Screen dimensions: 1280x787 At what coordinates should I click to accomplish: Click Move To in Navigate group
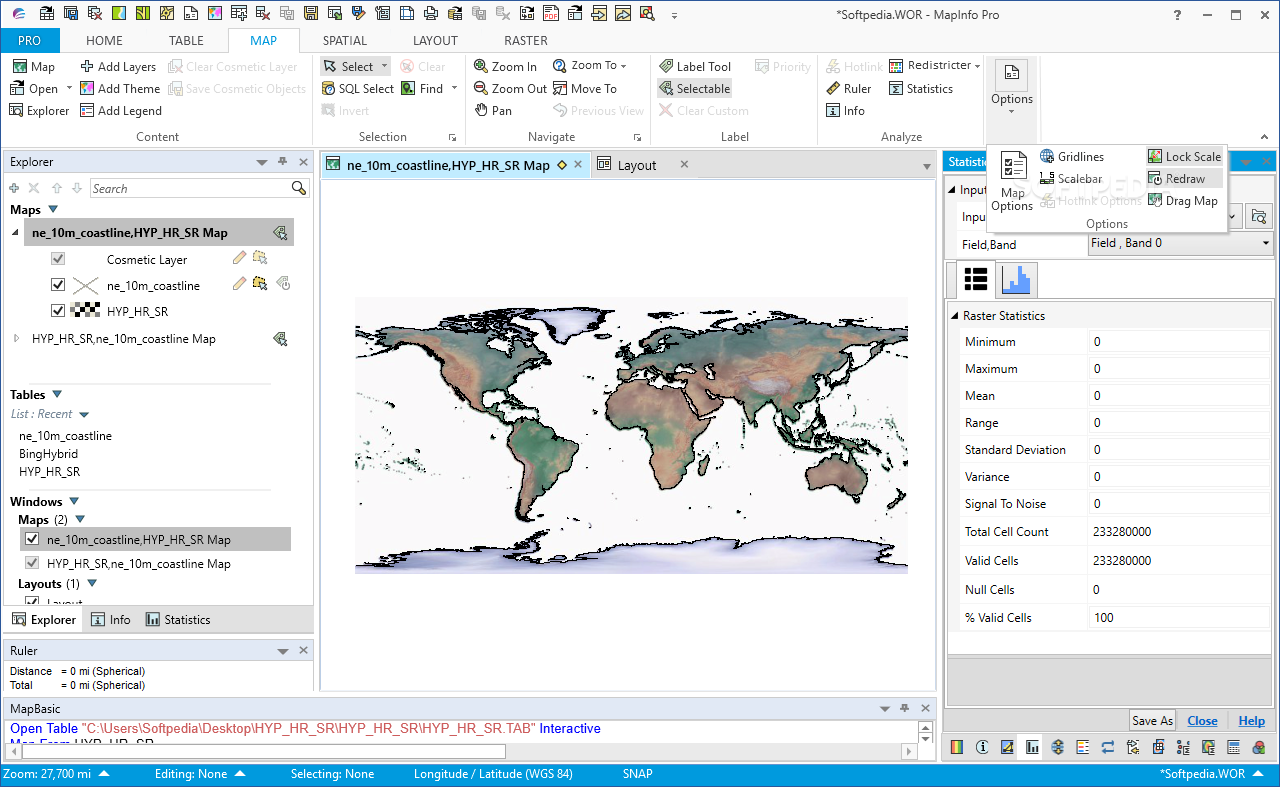pyautogui.click(x=584, y=89)
